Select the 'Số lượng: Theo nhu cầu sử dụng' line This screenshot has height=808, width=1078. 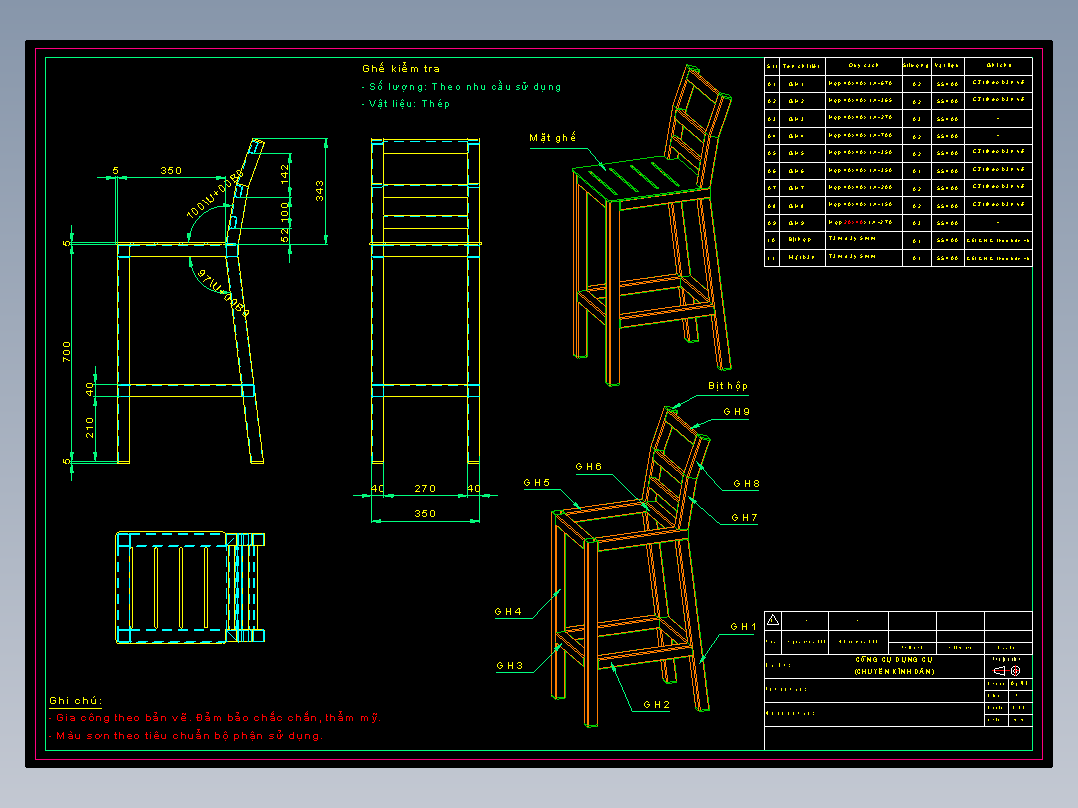(461, 87)
